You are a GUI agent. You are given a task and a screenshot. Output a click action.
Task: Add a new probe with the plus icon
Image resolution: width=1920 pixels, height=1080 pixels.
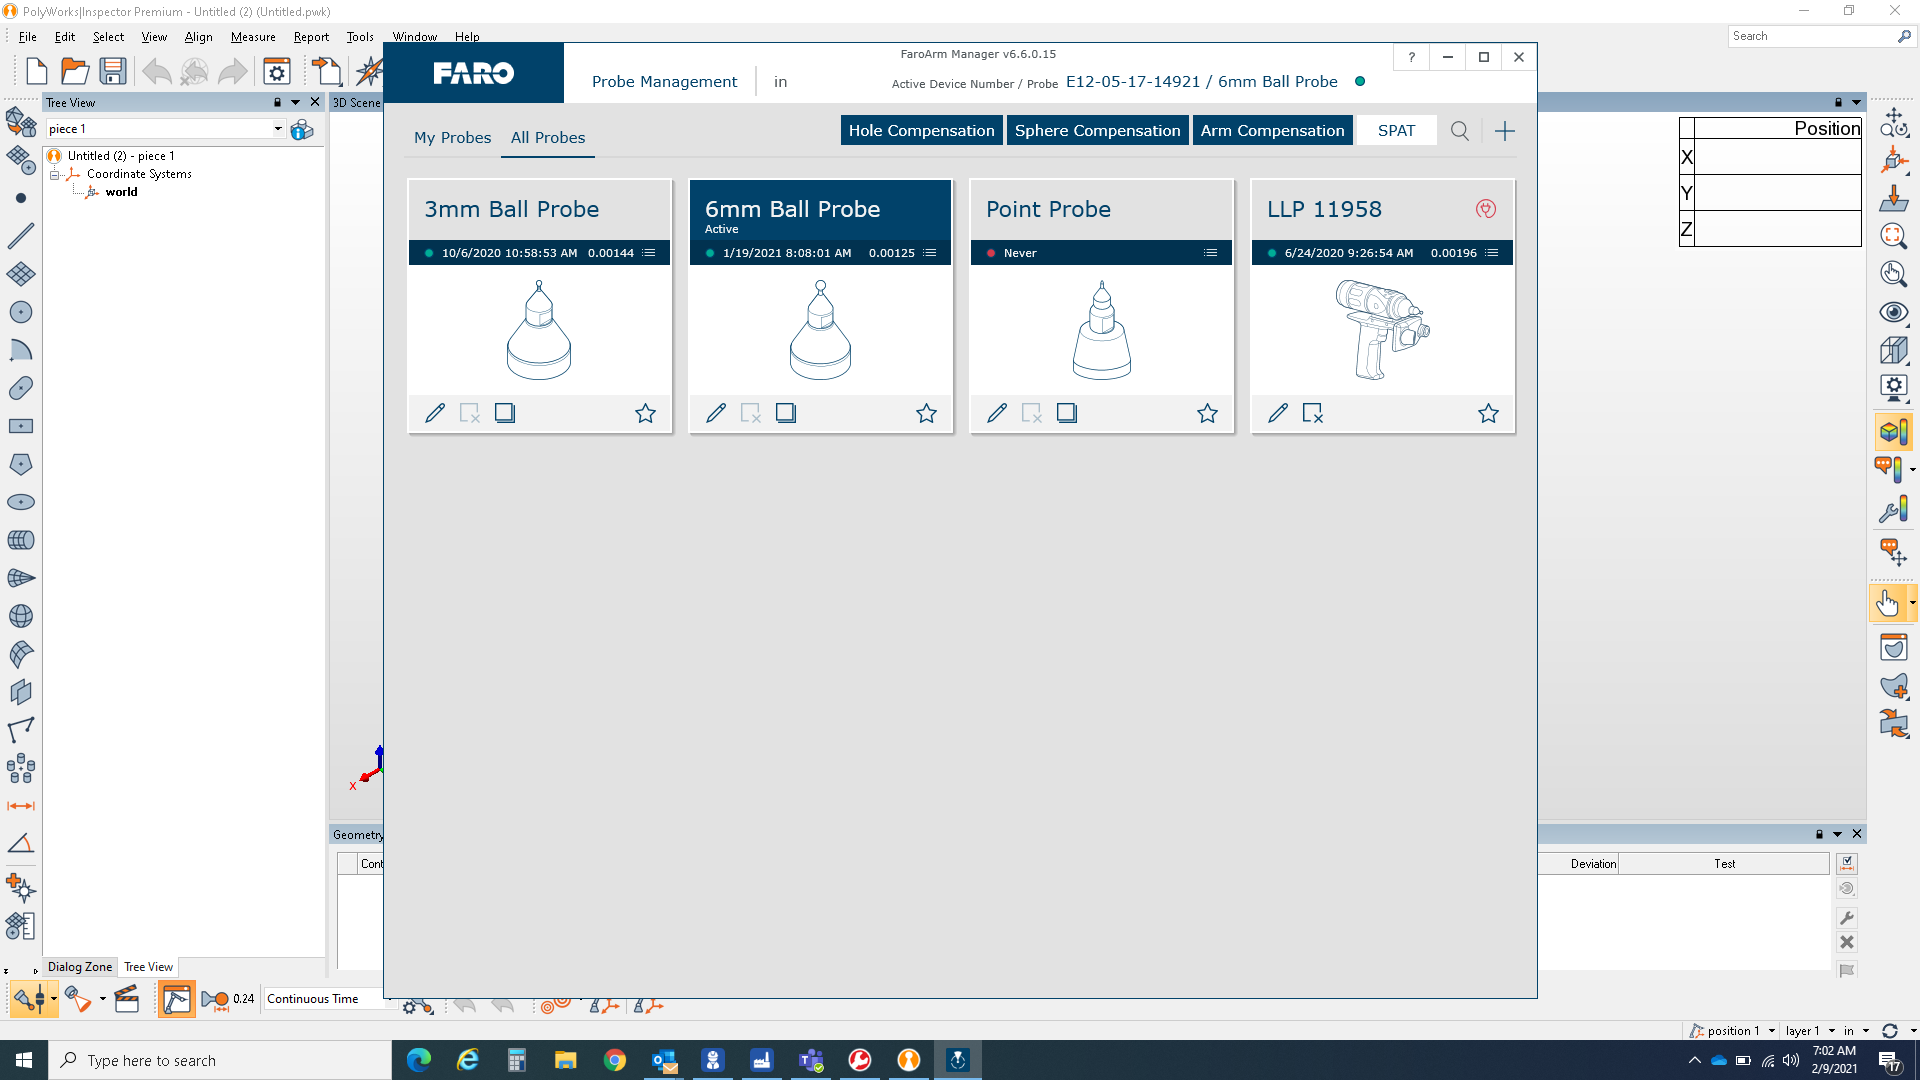click(1505, 130)
